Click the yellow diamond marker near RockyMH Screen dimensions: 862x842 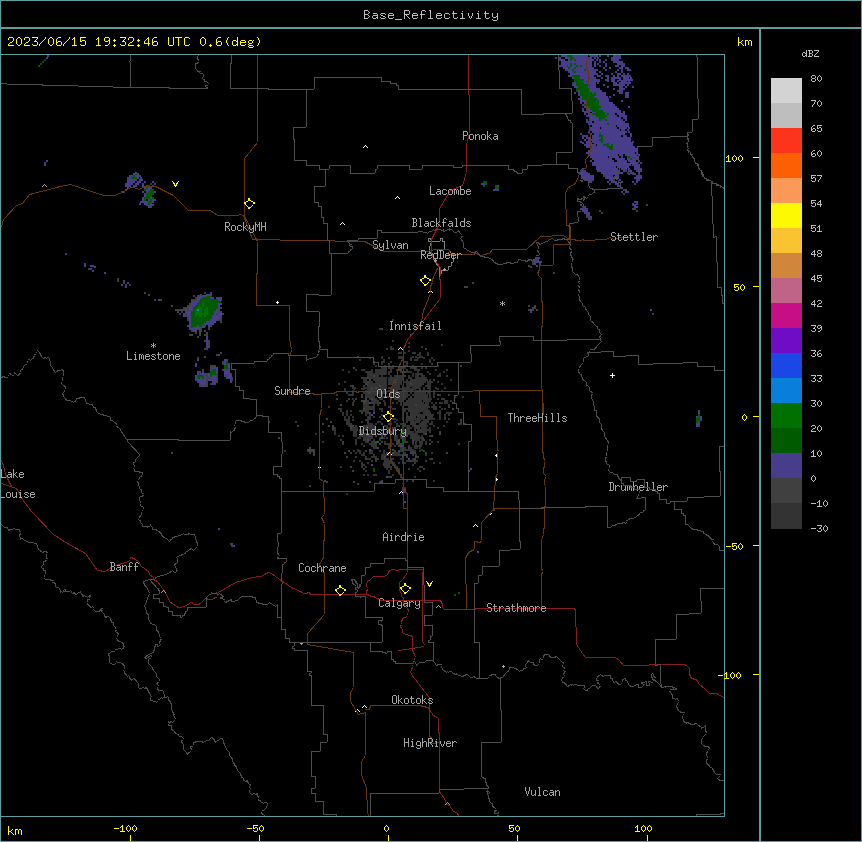[249, 203]
